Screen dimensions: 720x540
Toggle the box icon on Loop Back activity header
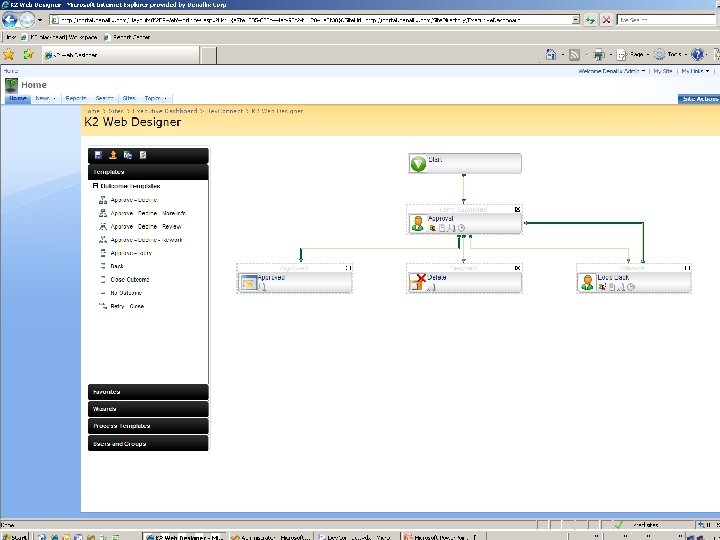click(x=687, y=268)
